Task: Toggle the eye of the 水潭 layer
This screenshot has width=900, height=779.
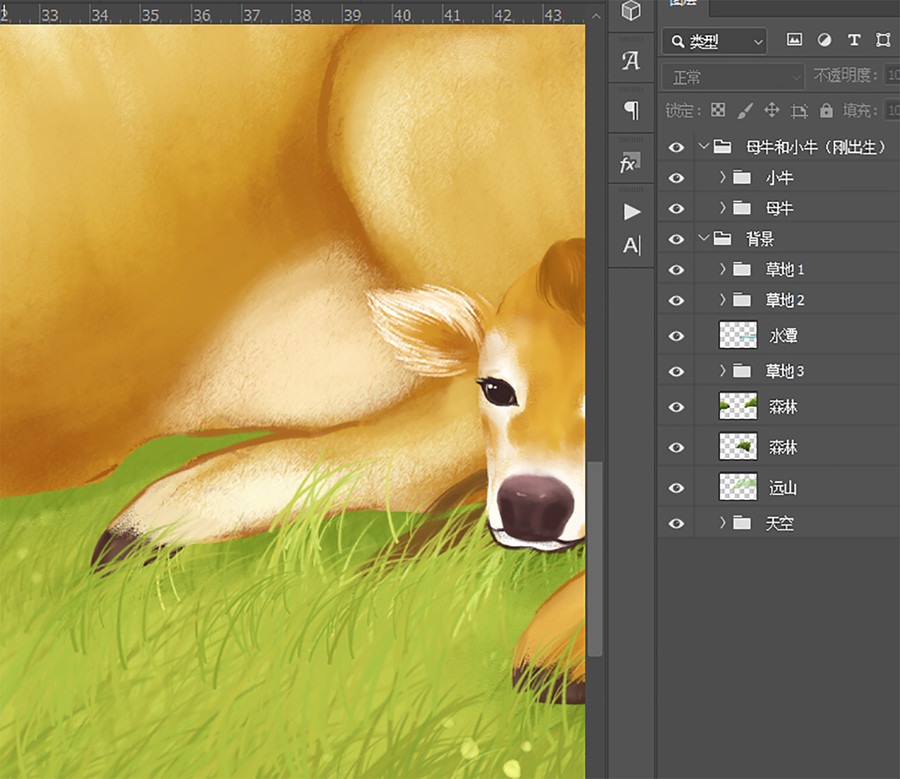Action: coord(676,336)
